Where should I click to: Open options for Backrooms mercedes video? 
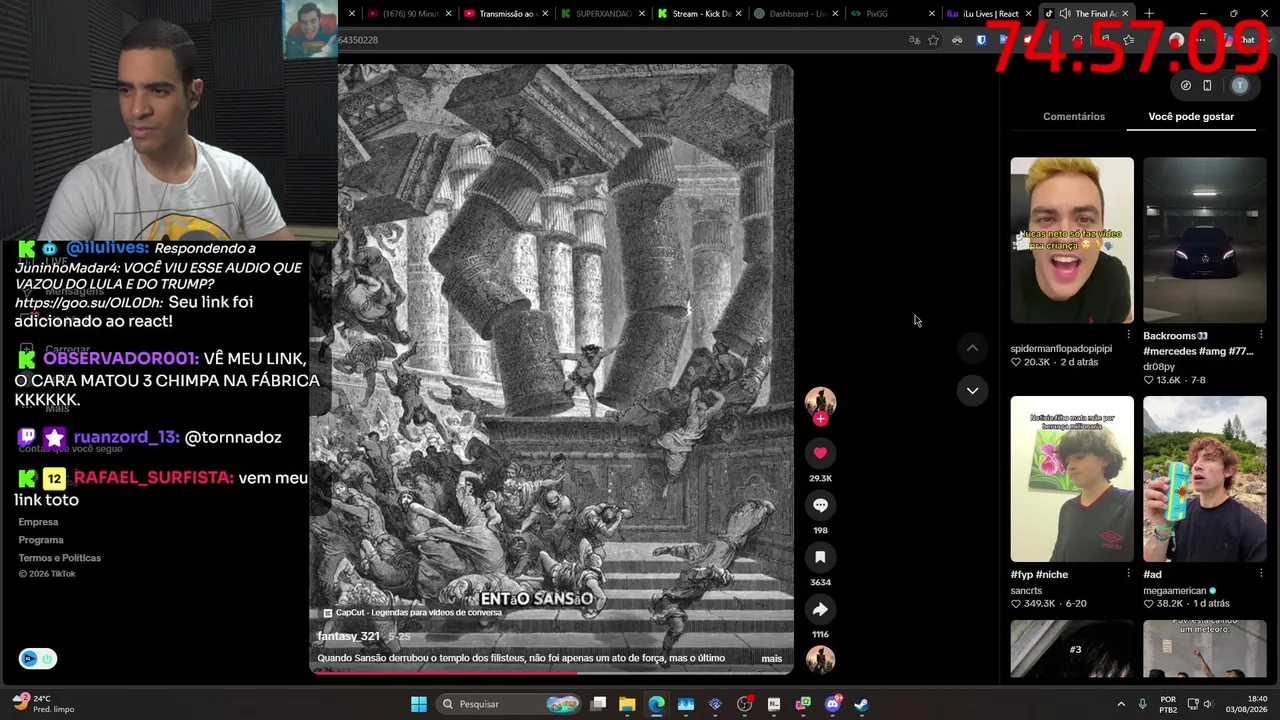click(1261, 335)
